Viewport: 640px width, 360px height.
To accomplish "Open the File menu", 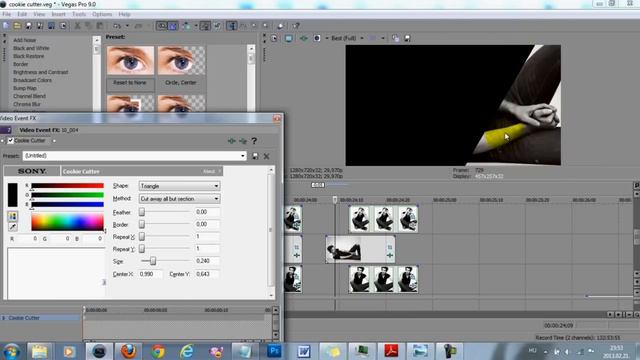I will (7, 14).
